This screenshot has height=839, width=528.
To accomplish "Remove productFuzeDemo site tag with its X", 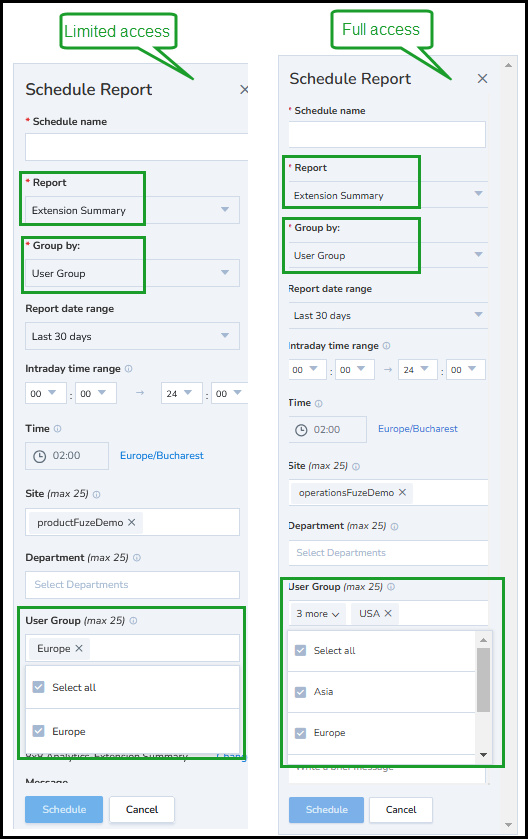I will point(132,522).
